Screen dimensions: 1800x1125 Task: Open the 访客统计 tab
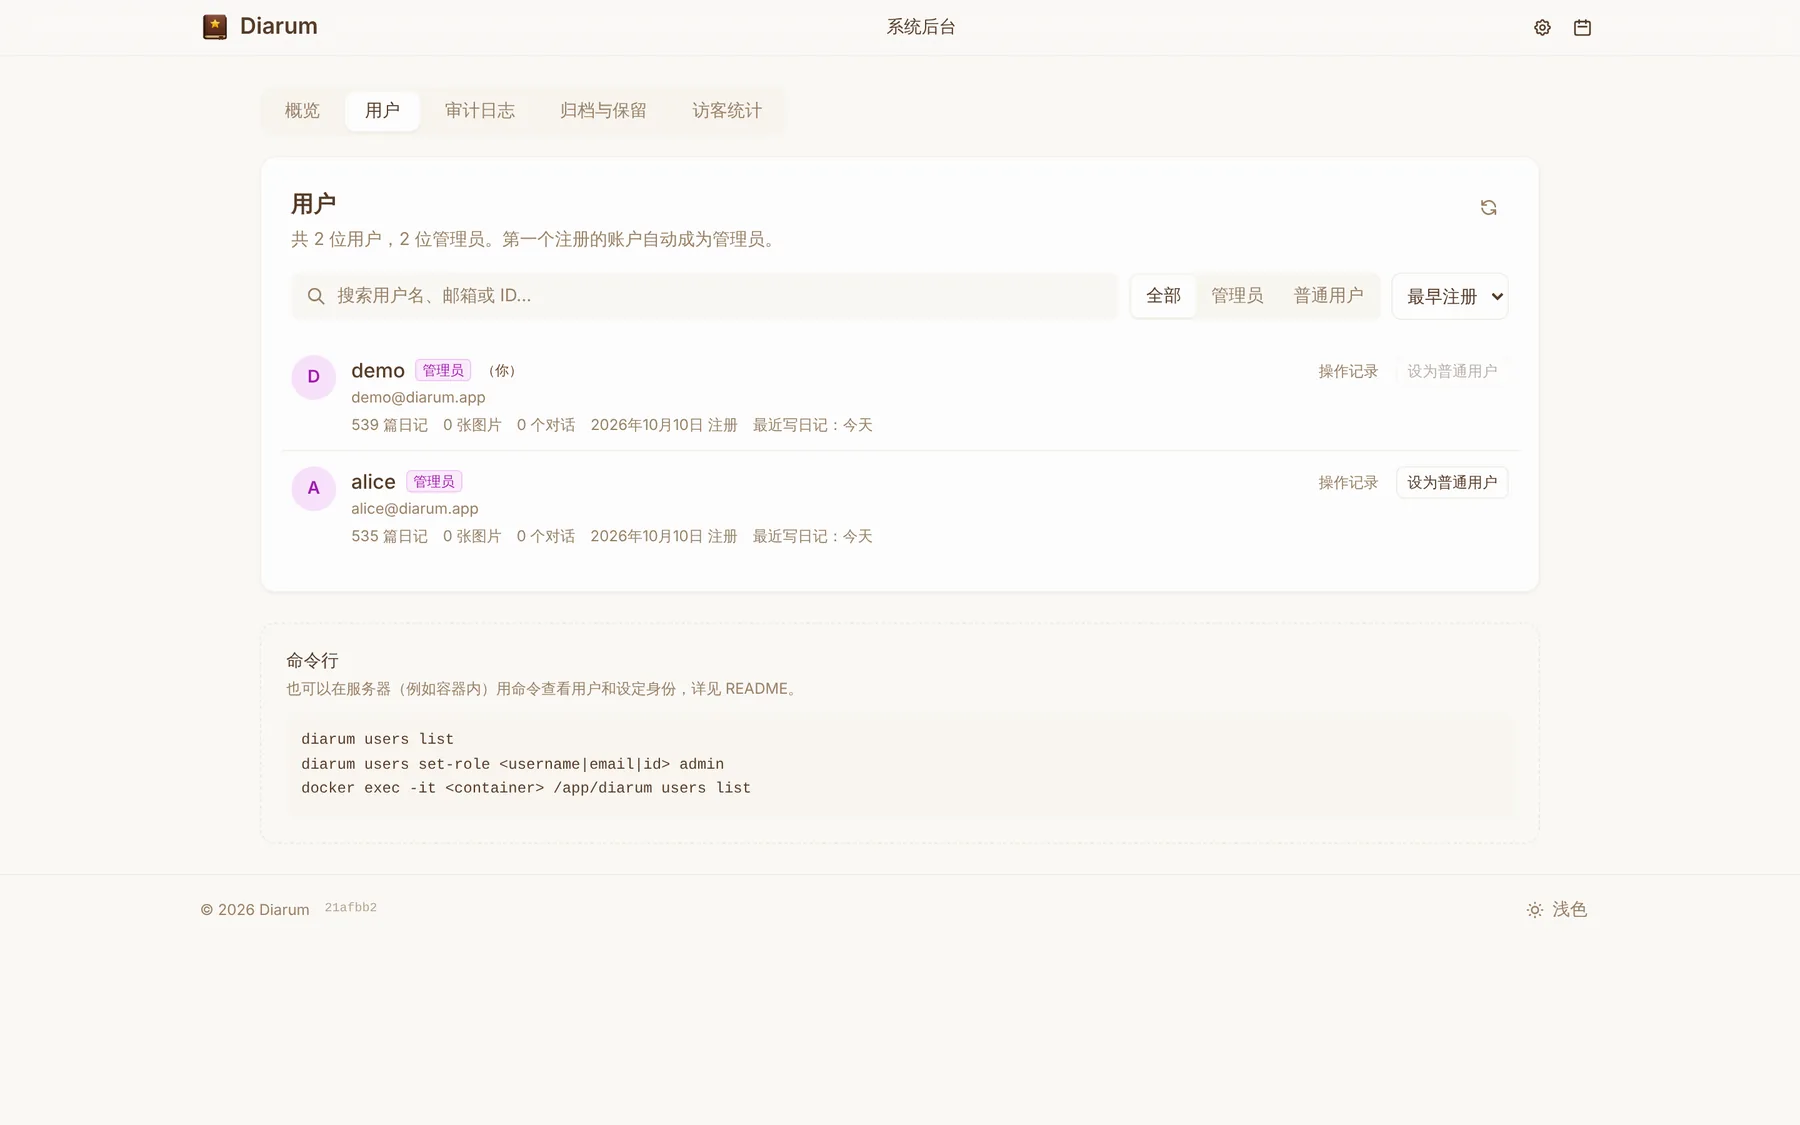(x=727, y=111)
